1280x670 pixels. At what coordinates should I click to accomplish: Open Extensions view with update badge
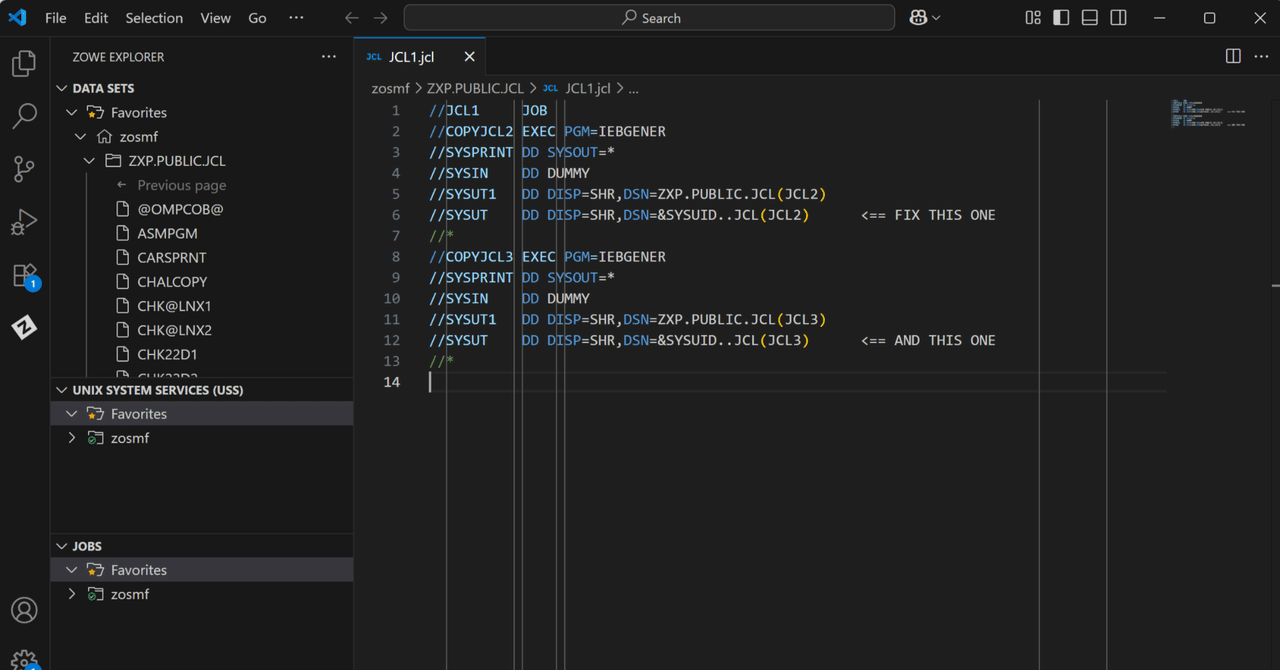tap(24, 275)
